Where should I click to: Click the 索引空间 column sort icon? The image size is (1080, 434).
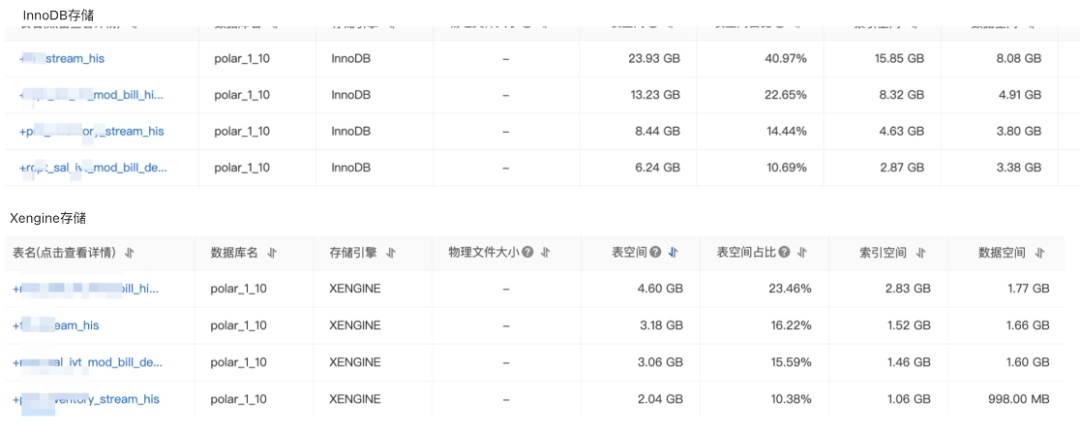(920, 252)
